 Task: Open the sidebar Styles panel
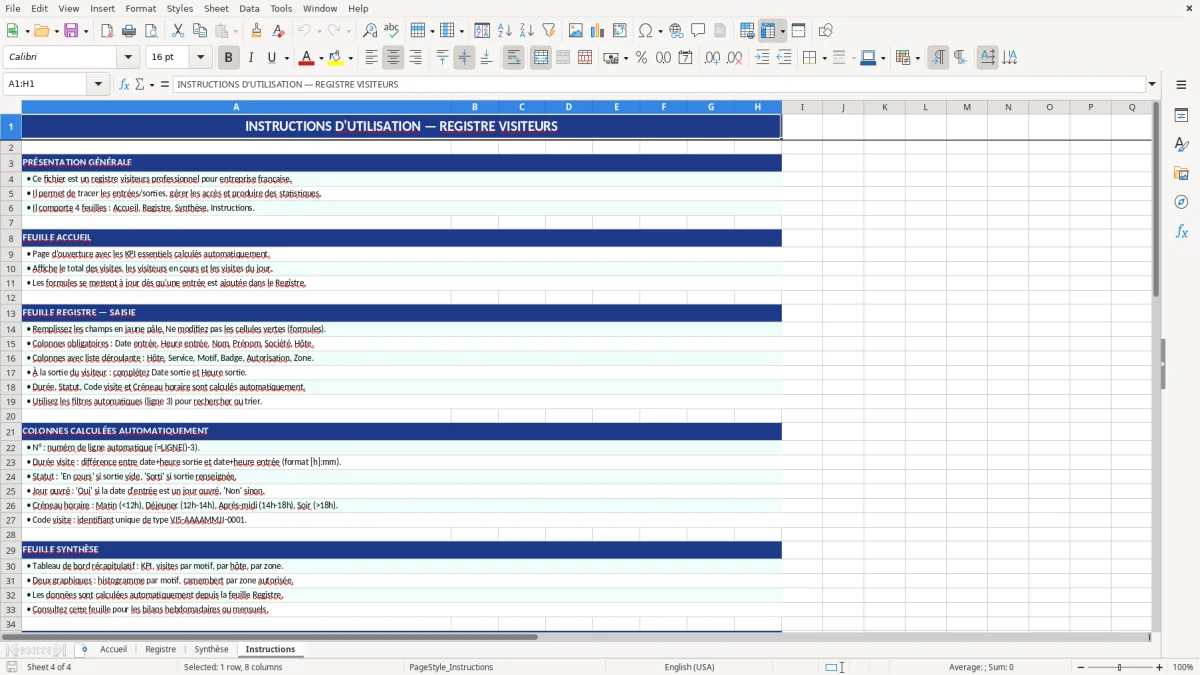[x=1181, y=145]
